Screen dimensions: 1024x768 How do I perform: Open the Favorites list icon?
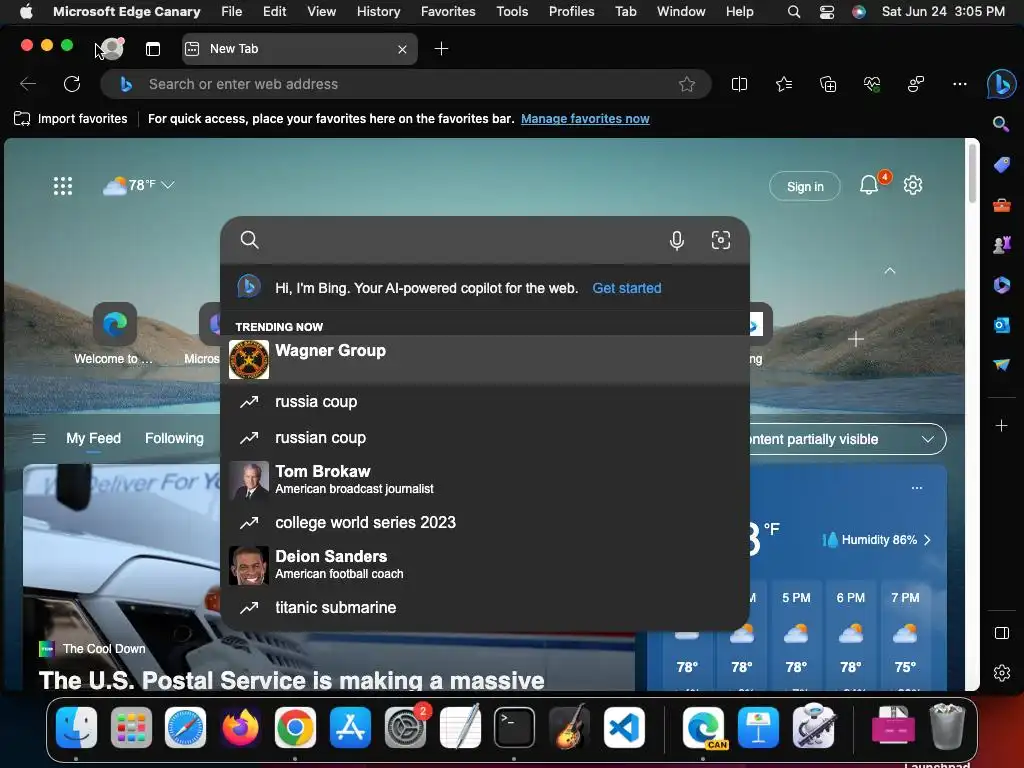(784, 84)
